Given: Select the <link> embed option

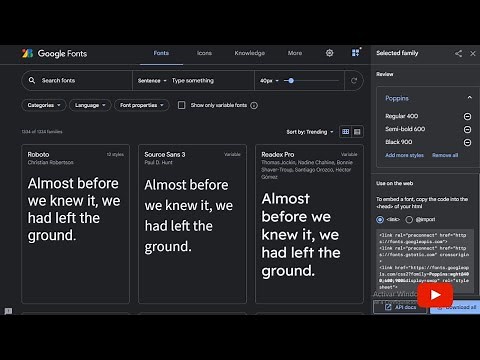Looking at the screenshot, I should coord(380,219).
